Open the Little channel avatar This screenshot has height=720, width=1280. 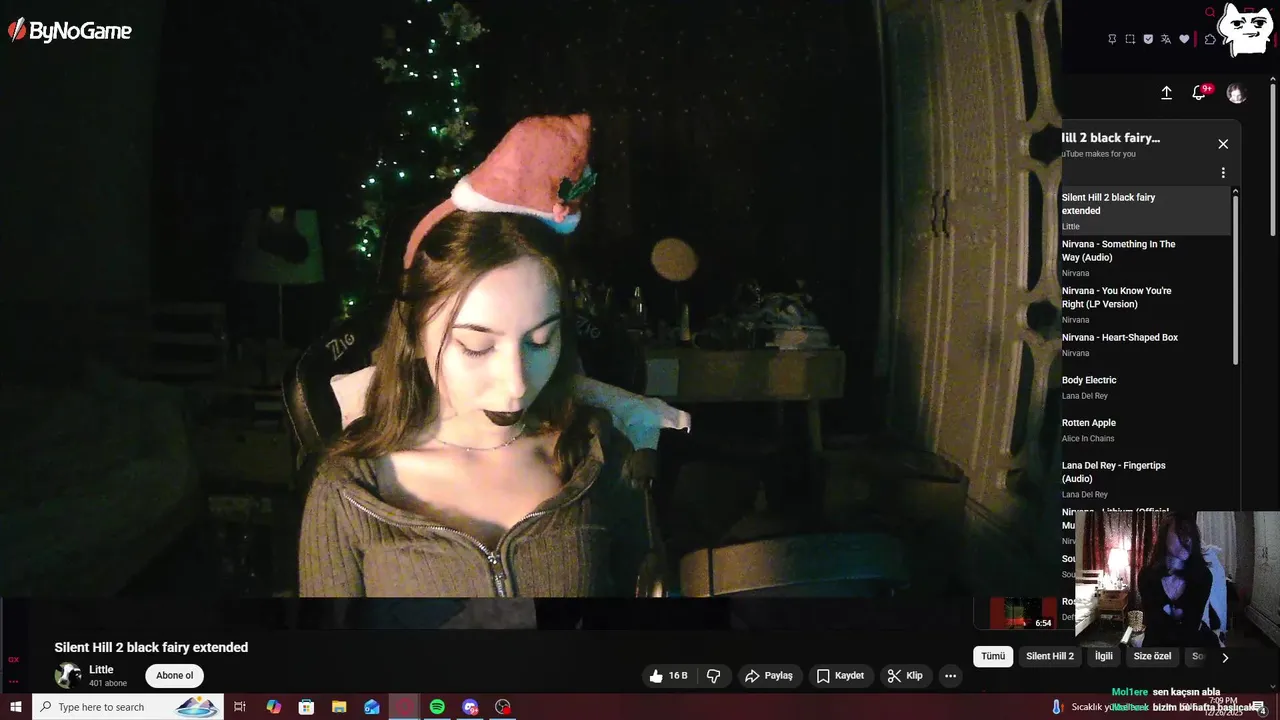pos(68,675)
